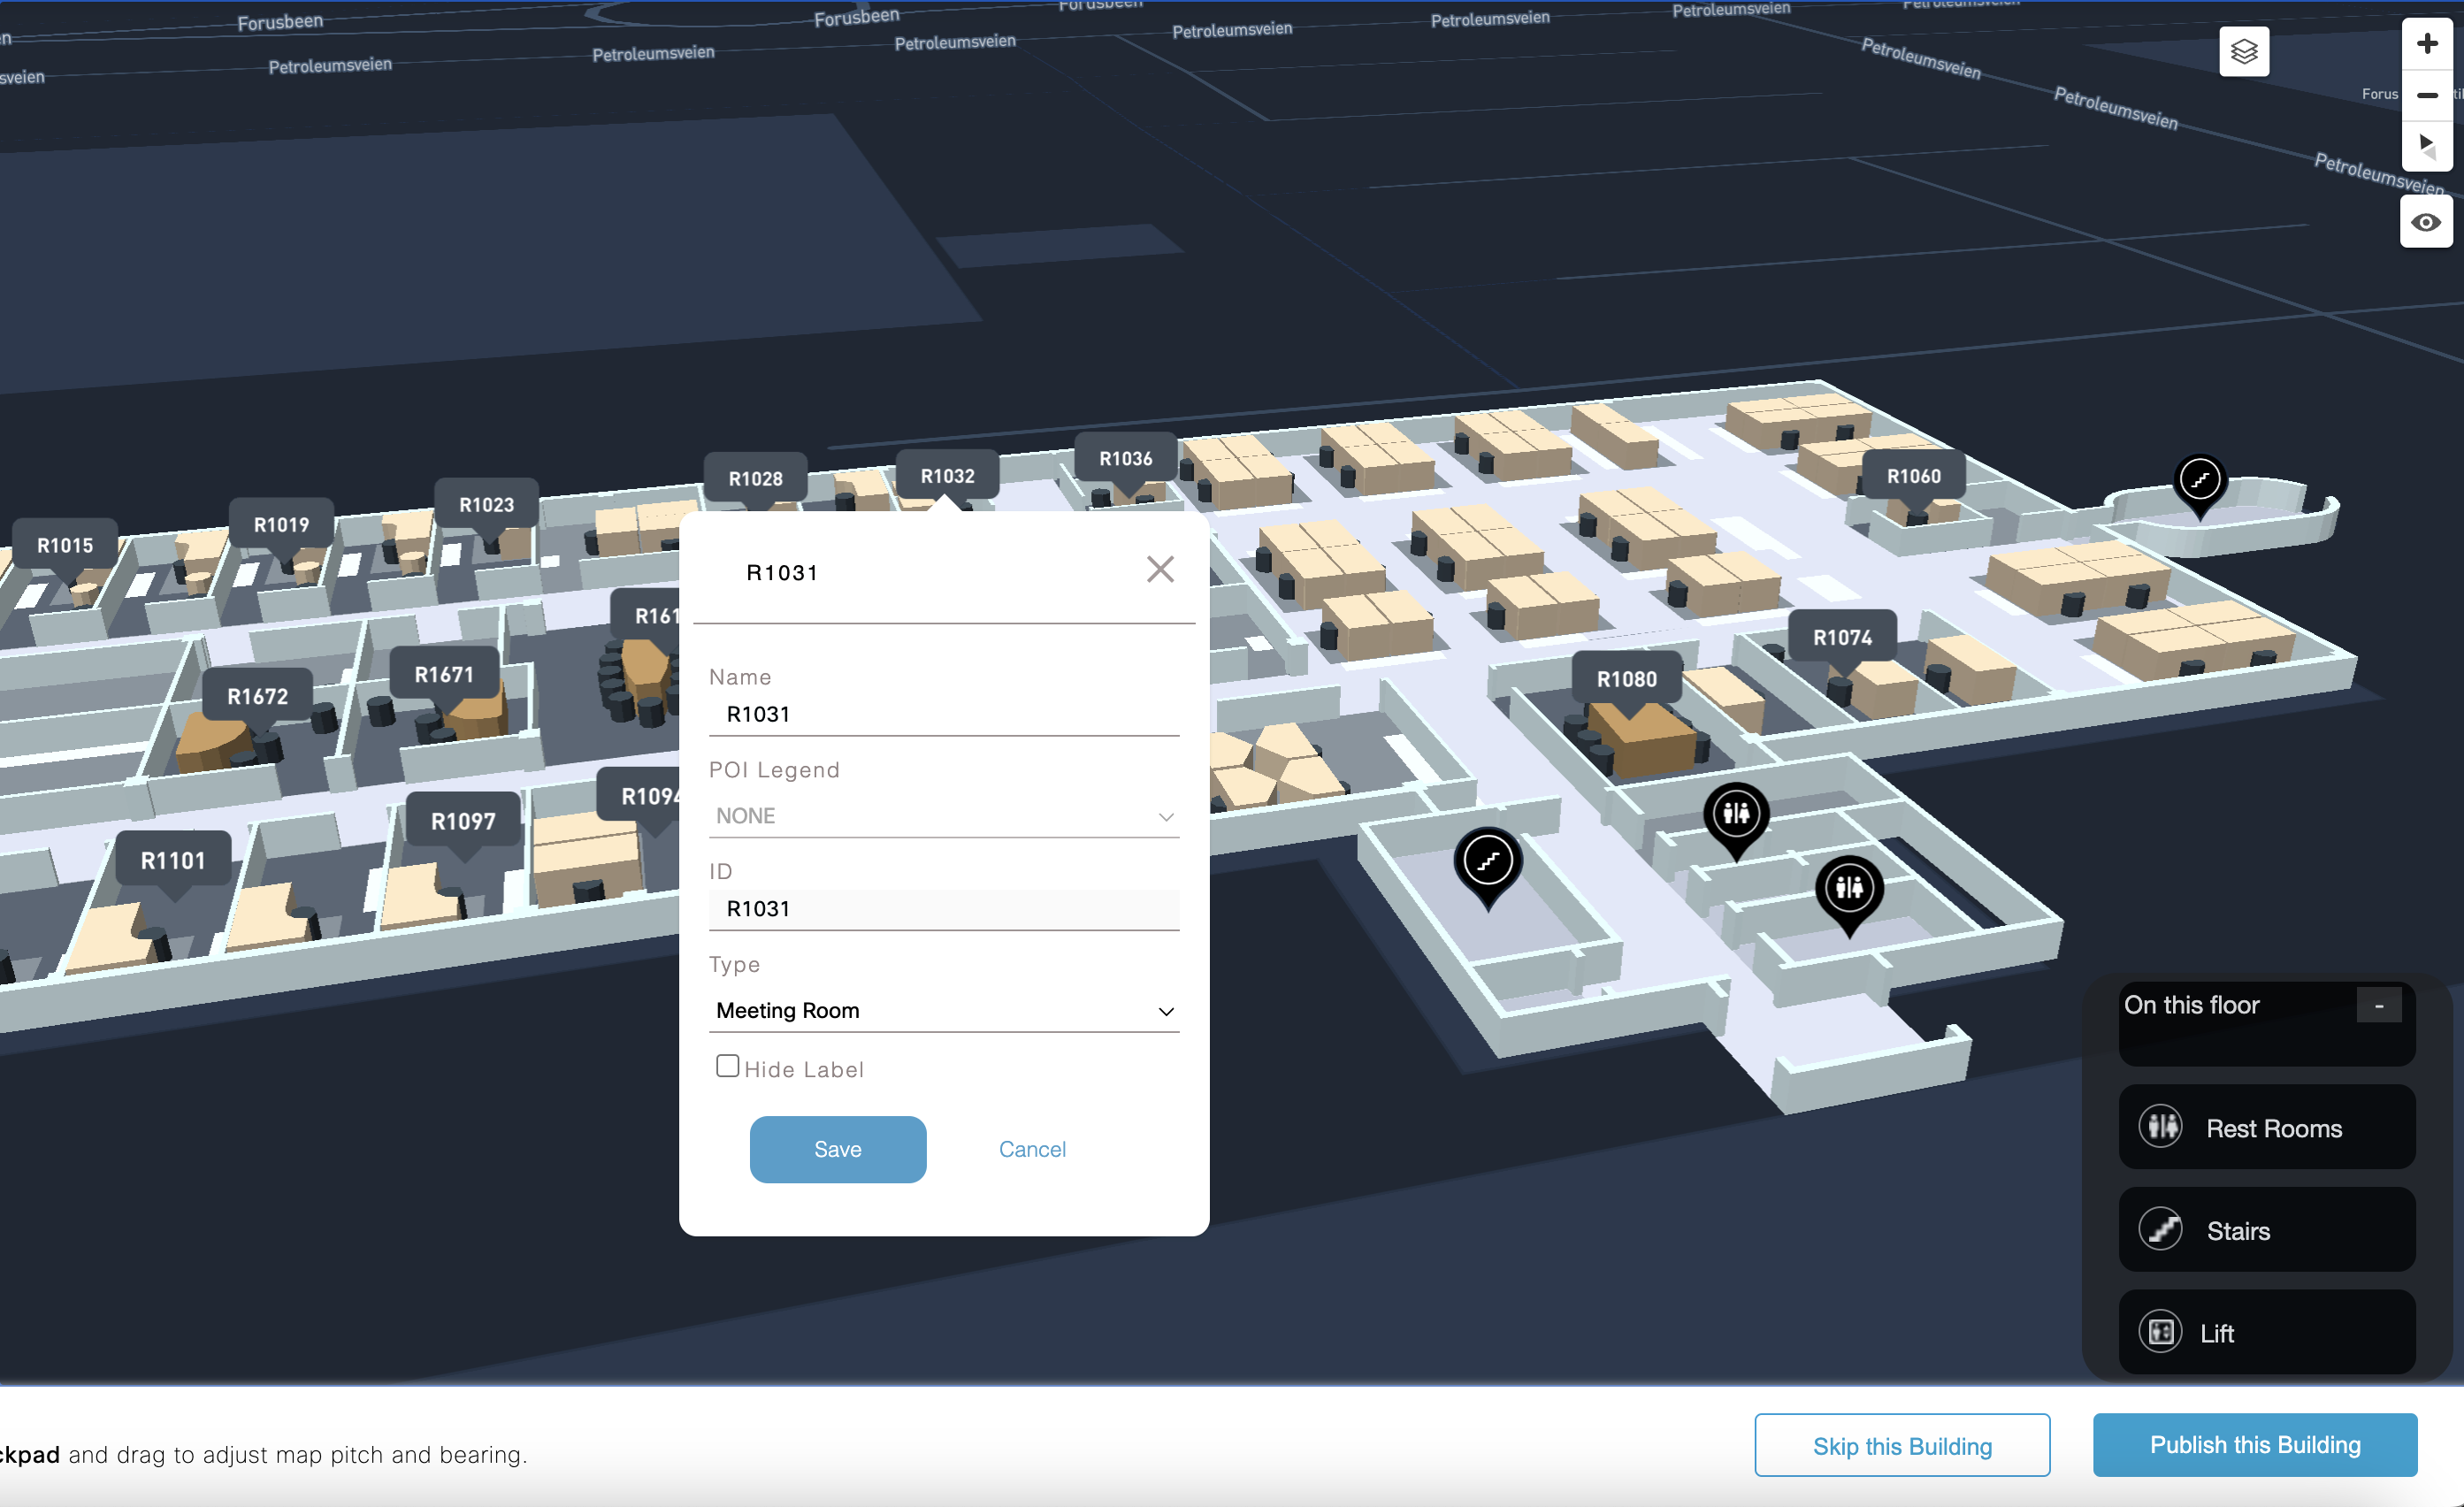Cancel editing room R1031
Image resolution: width=2464 pixels, height=1507 pixels.
click(x=1031, y=1149)
